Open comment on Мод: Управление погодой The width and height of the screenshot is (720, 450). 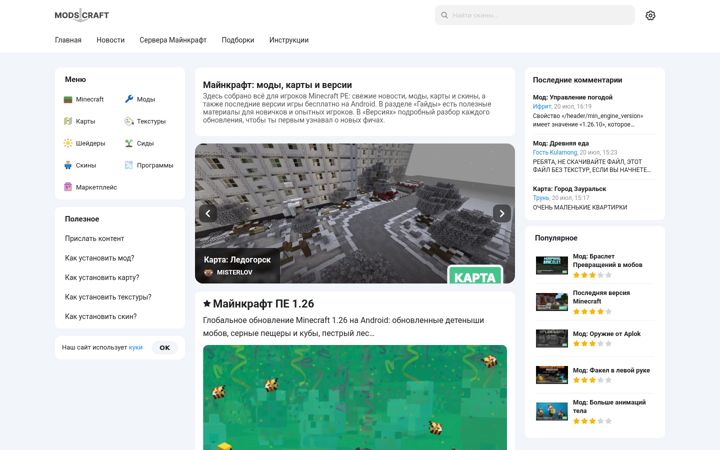(573, 97)
